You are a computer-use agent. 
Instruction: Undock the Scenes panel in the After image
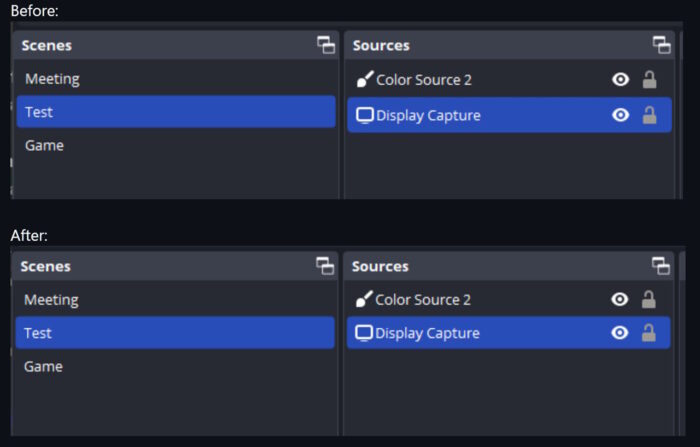[325, 266]
